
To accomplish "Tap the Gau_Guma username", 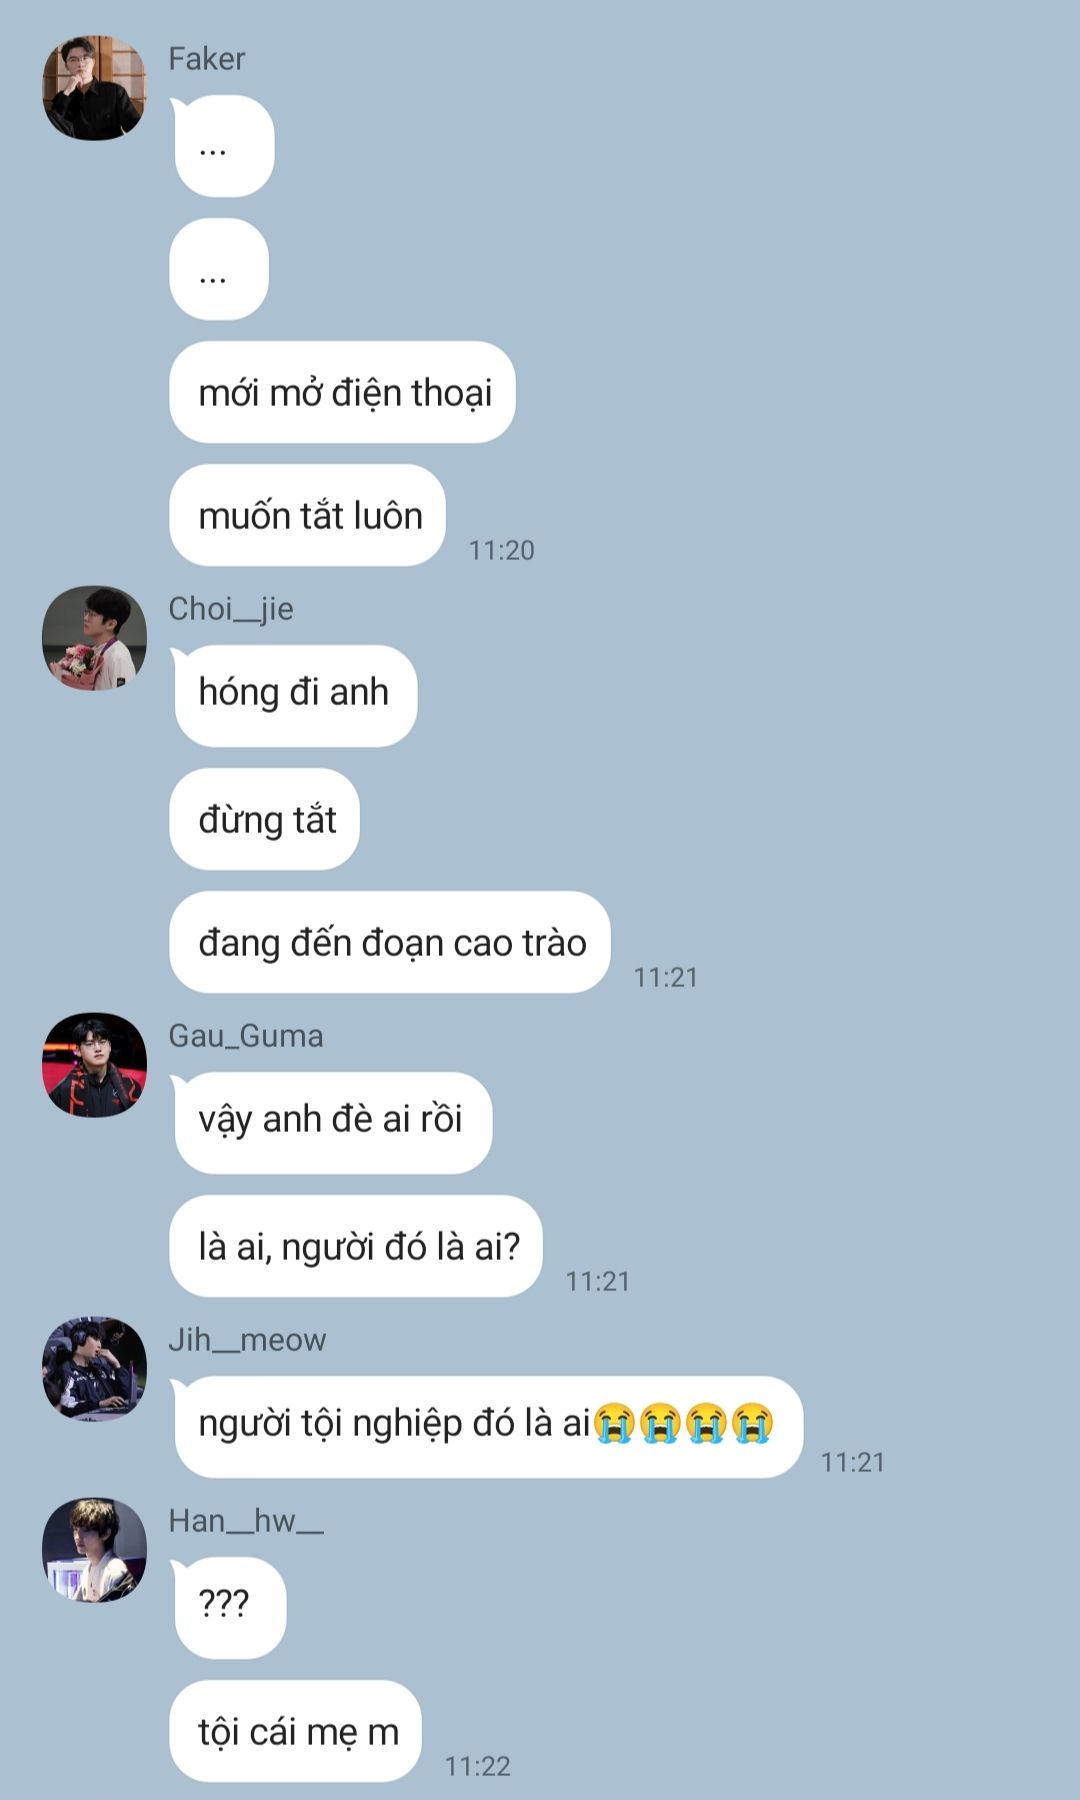I will [246, 1036].
